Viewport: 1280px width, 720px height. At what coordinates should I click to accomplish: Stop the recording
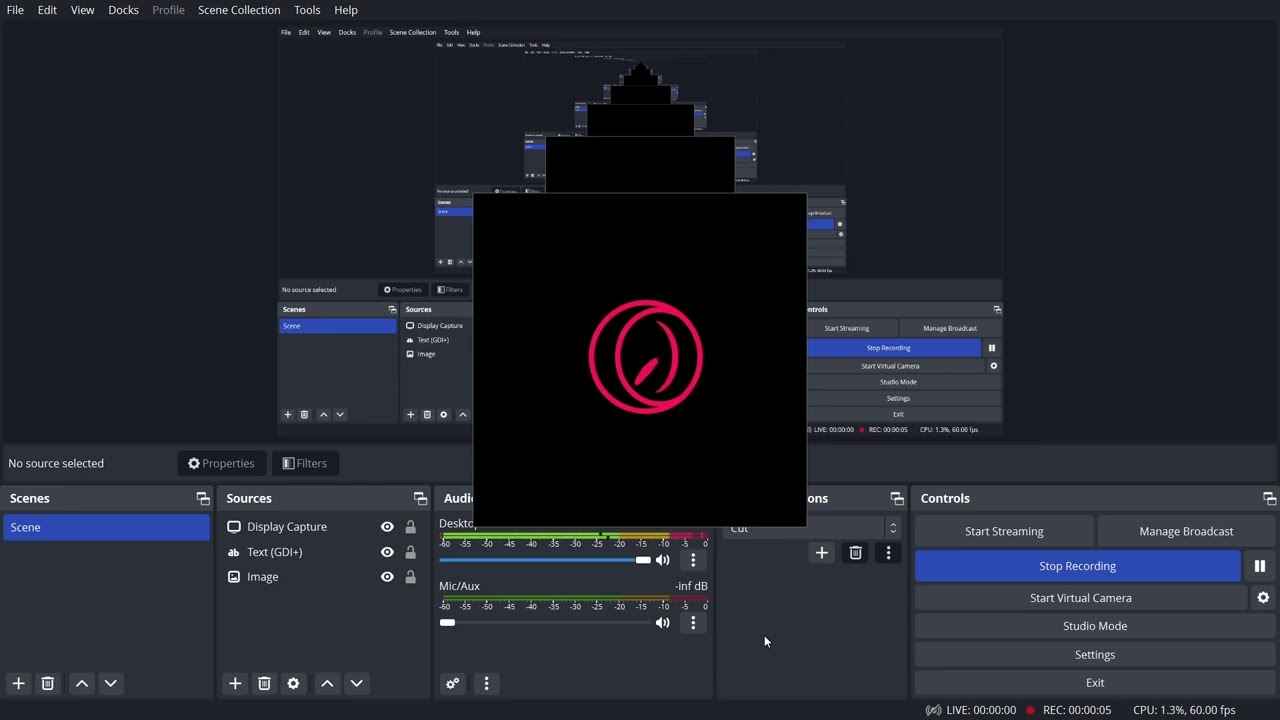(x=1077, y=566)
